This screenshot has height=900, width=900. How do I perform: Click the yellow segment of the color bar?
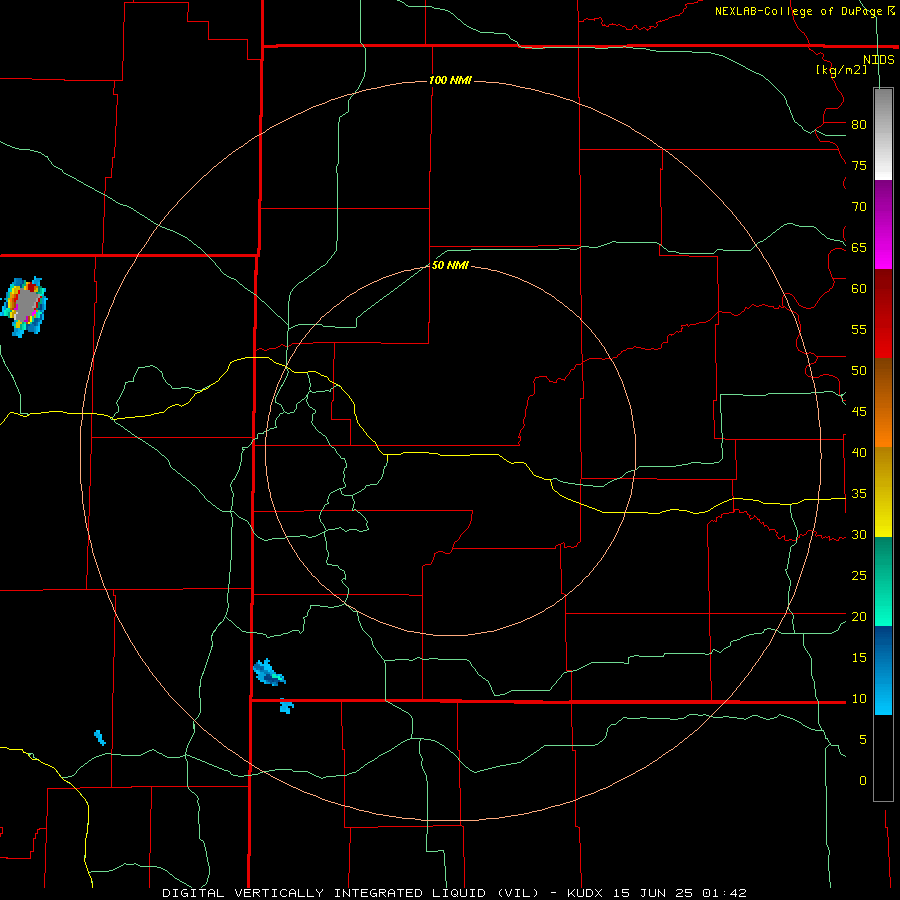click(x=883, y=492)
